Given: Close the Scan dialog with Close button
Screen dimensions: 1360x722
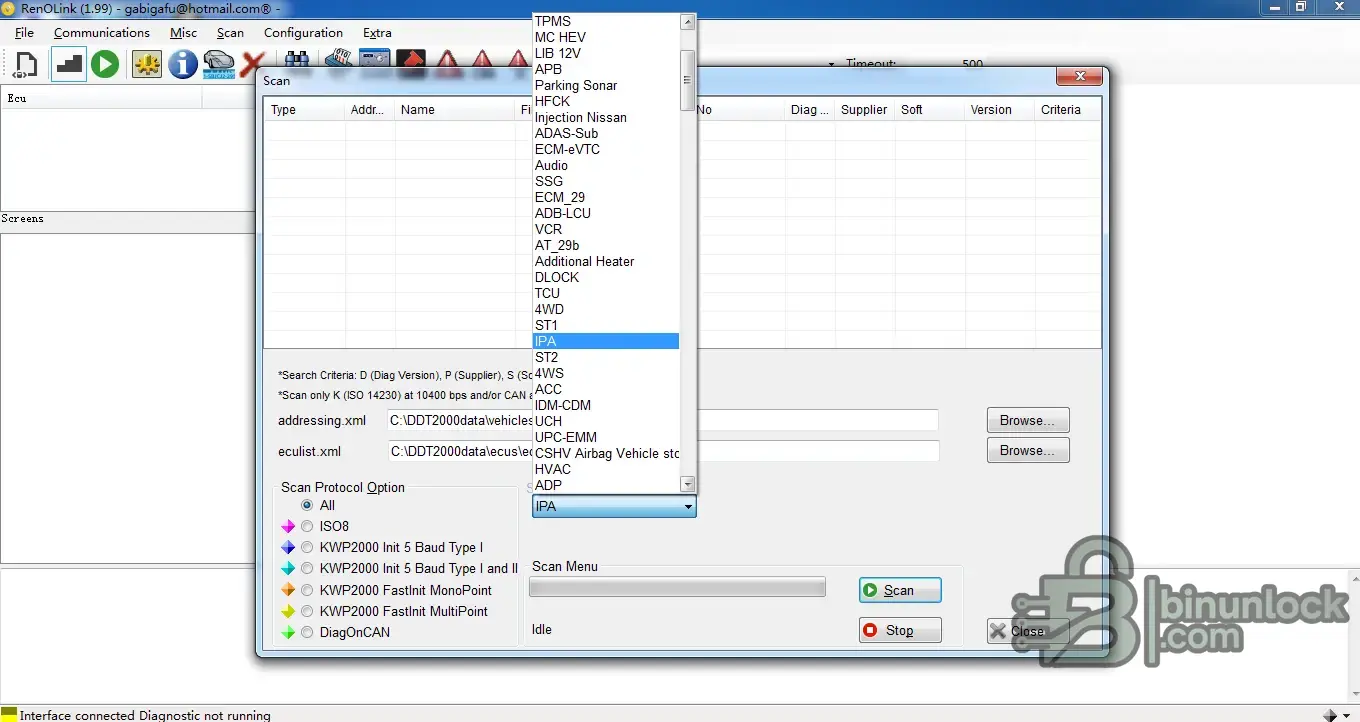Looking at the screenshot, I should coord(1028,631).
